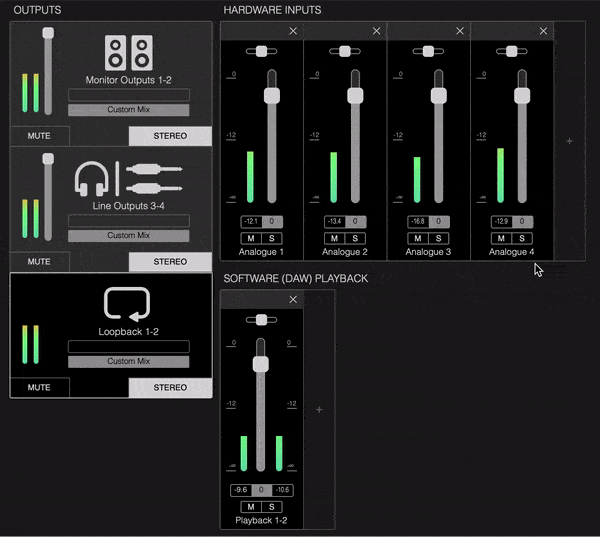Click the Monitor Outputs 1-2 name field
The height and width of the screenshot is (537, 600).
(129, 95)
